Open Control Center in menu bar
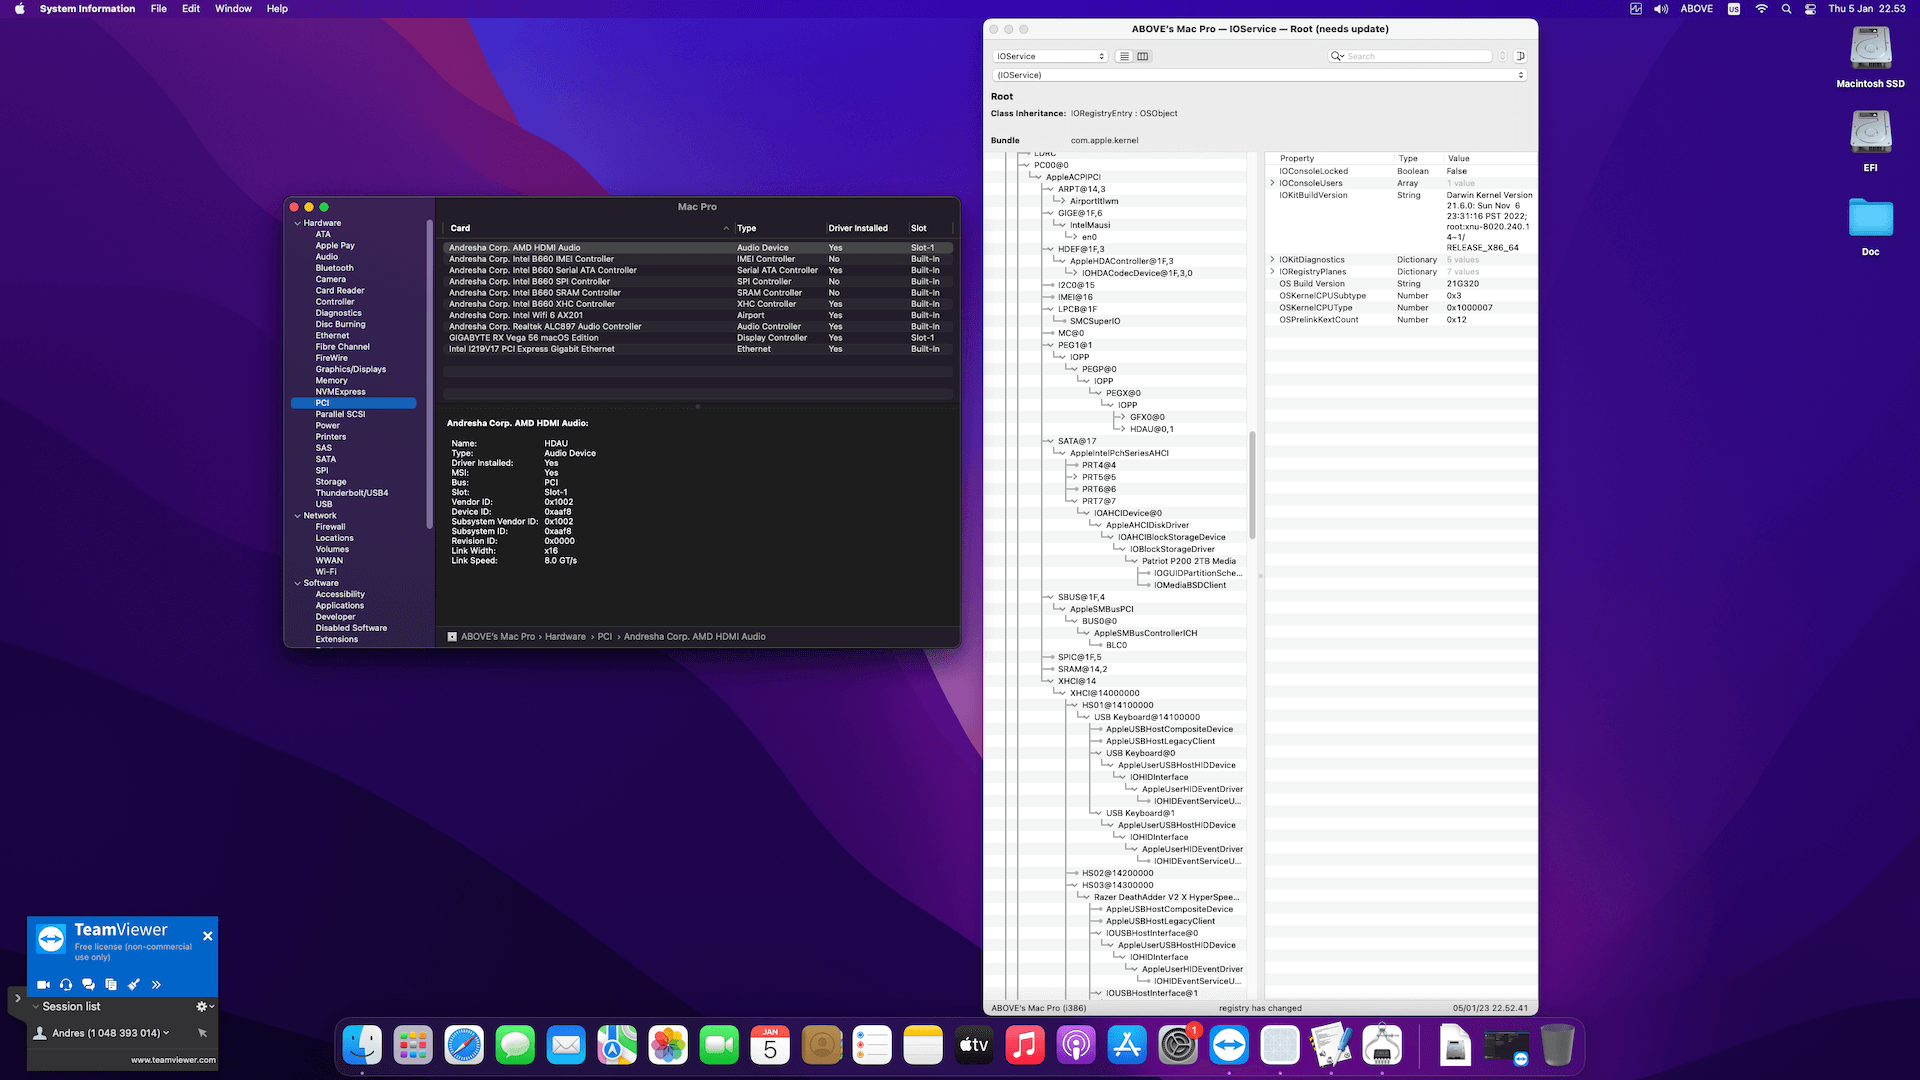The width and height of the screenshot is (1920, 1080). coord(1810,9)
